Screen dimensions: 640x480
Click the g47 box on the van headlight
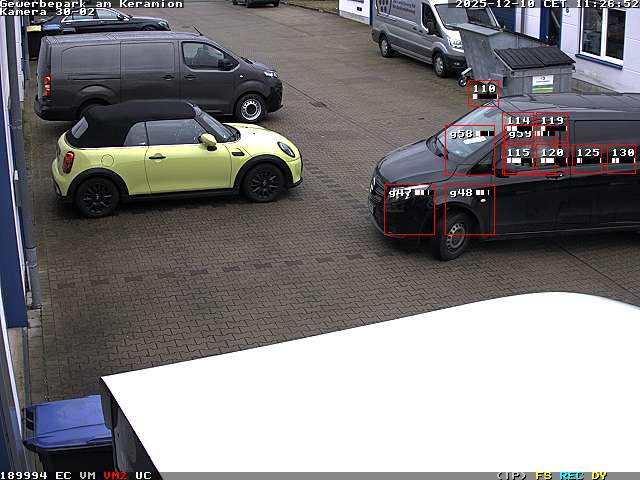409,210
